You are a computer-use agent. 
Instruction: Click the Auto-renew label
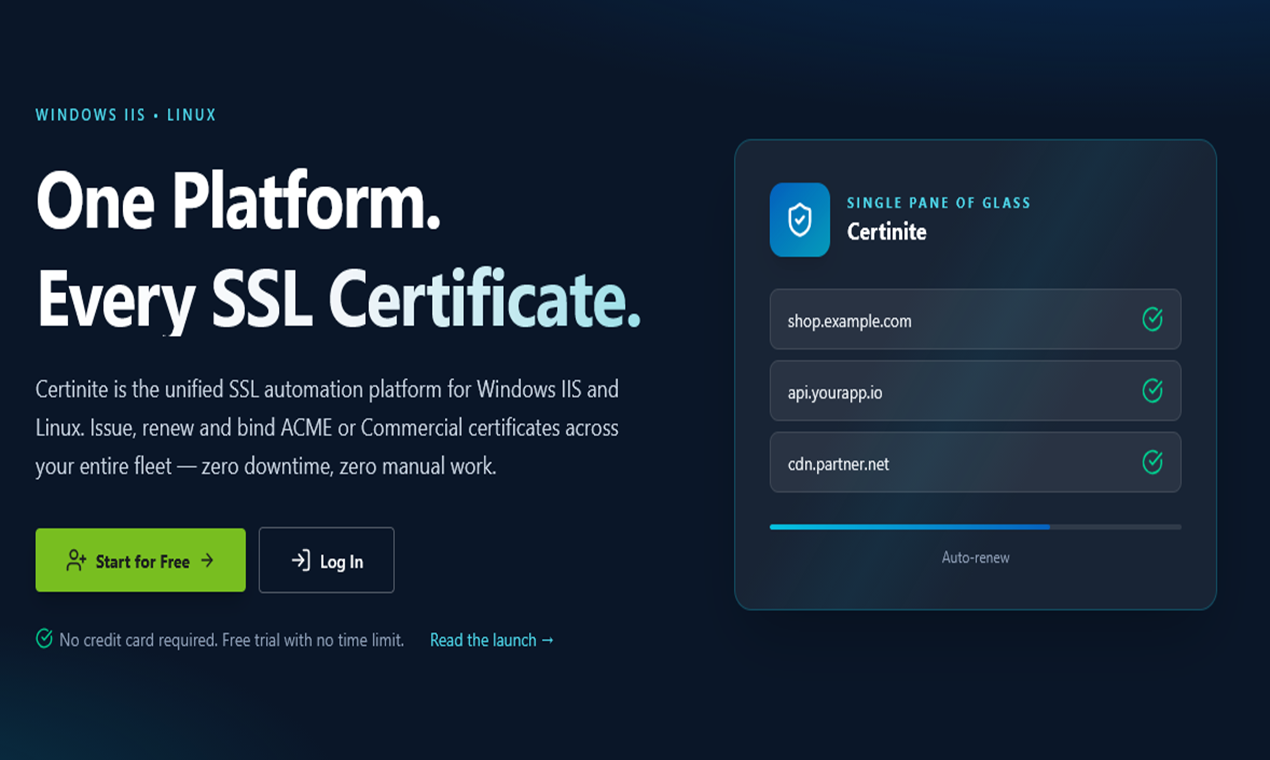[975, 557]
